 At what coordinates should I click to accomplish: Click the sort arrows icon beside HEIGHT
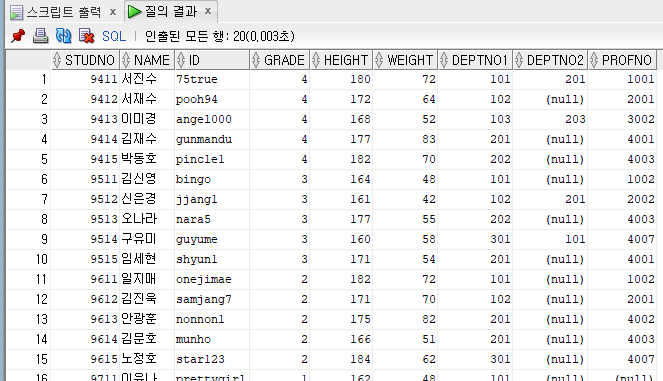[x=316, y=60]
